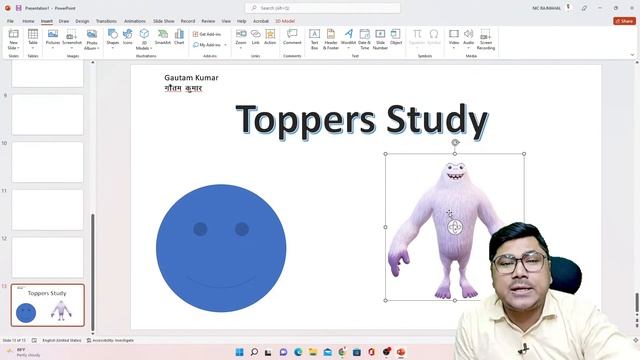
Task: Click the Share button
Action: (x=624, y=21)
